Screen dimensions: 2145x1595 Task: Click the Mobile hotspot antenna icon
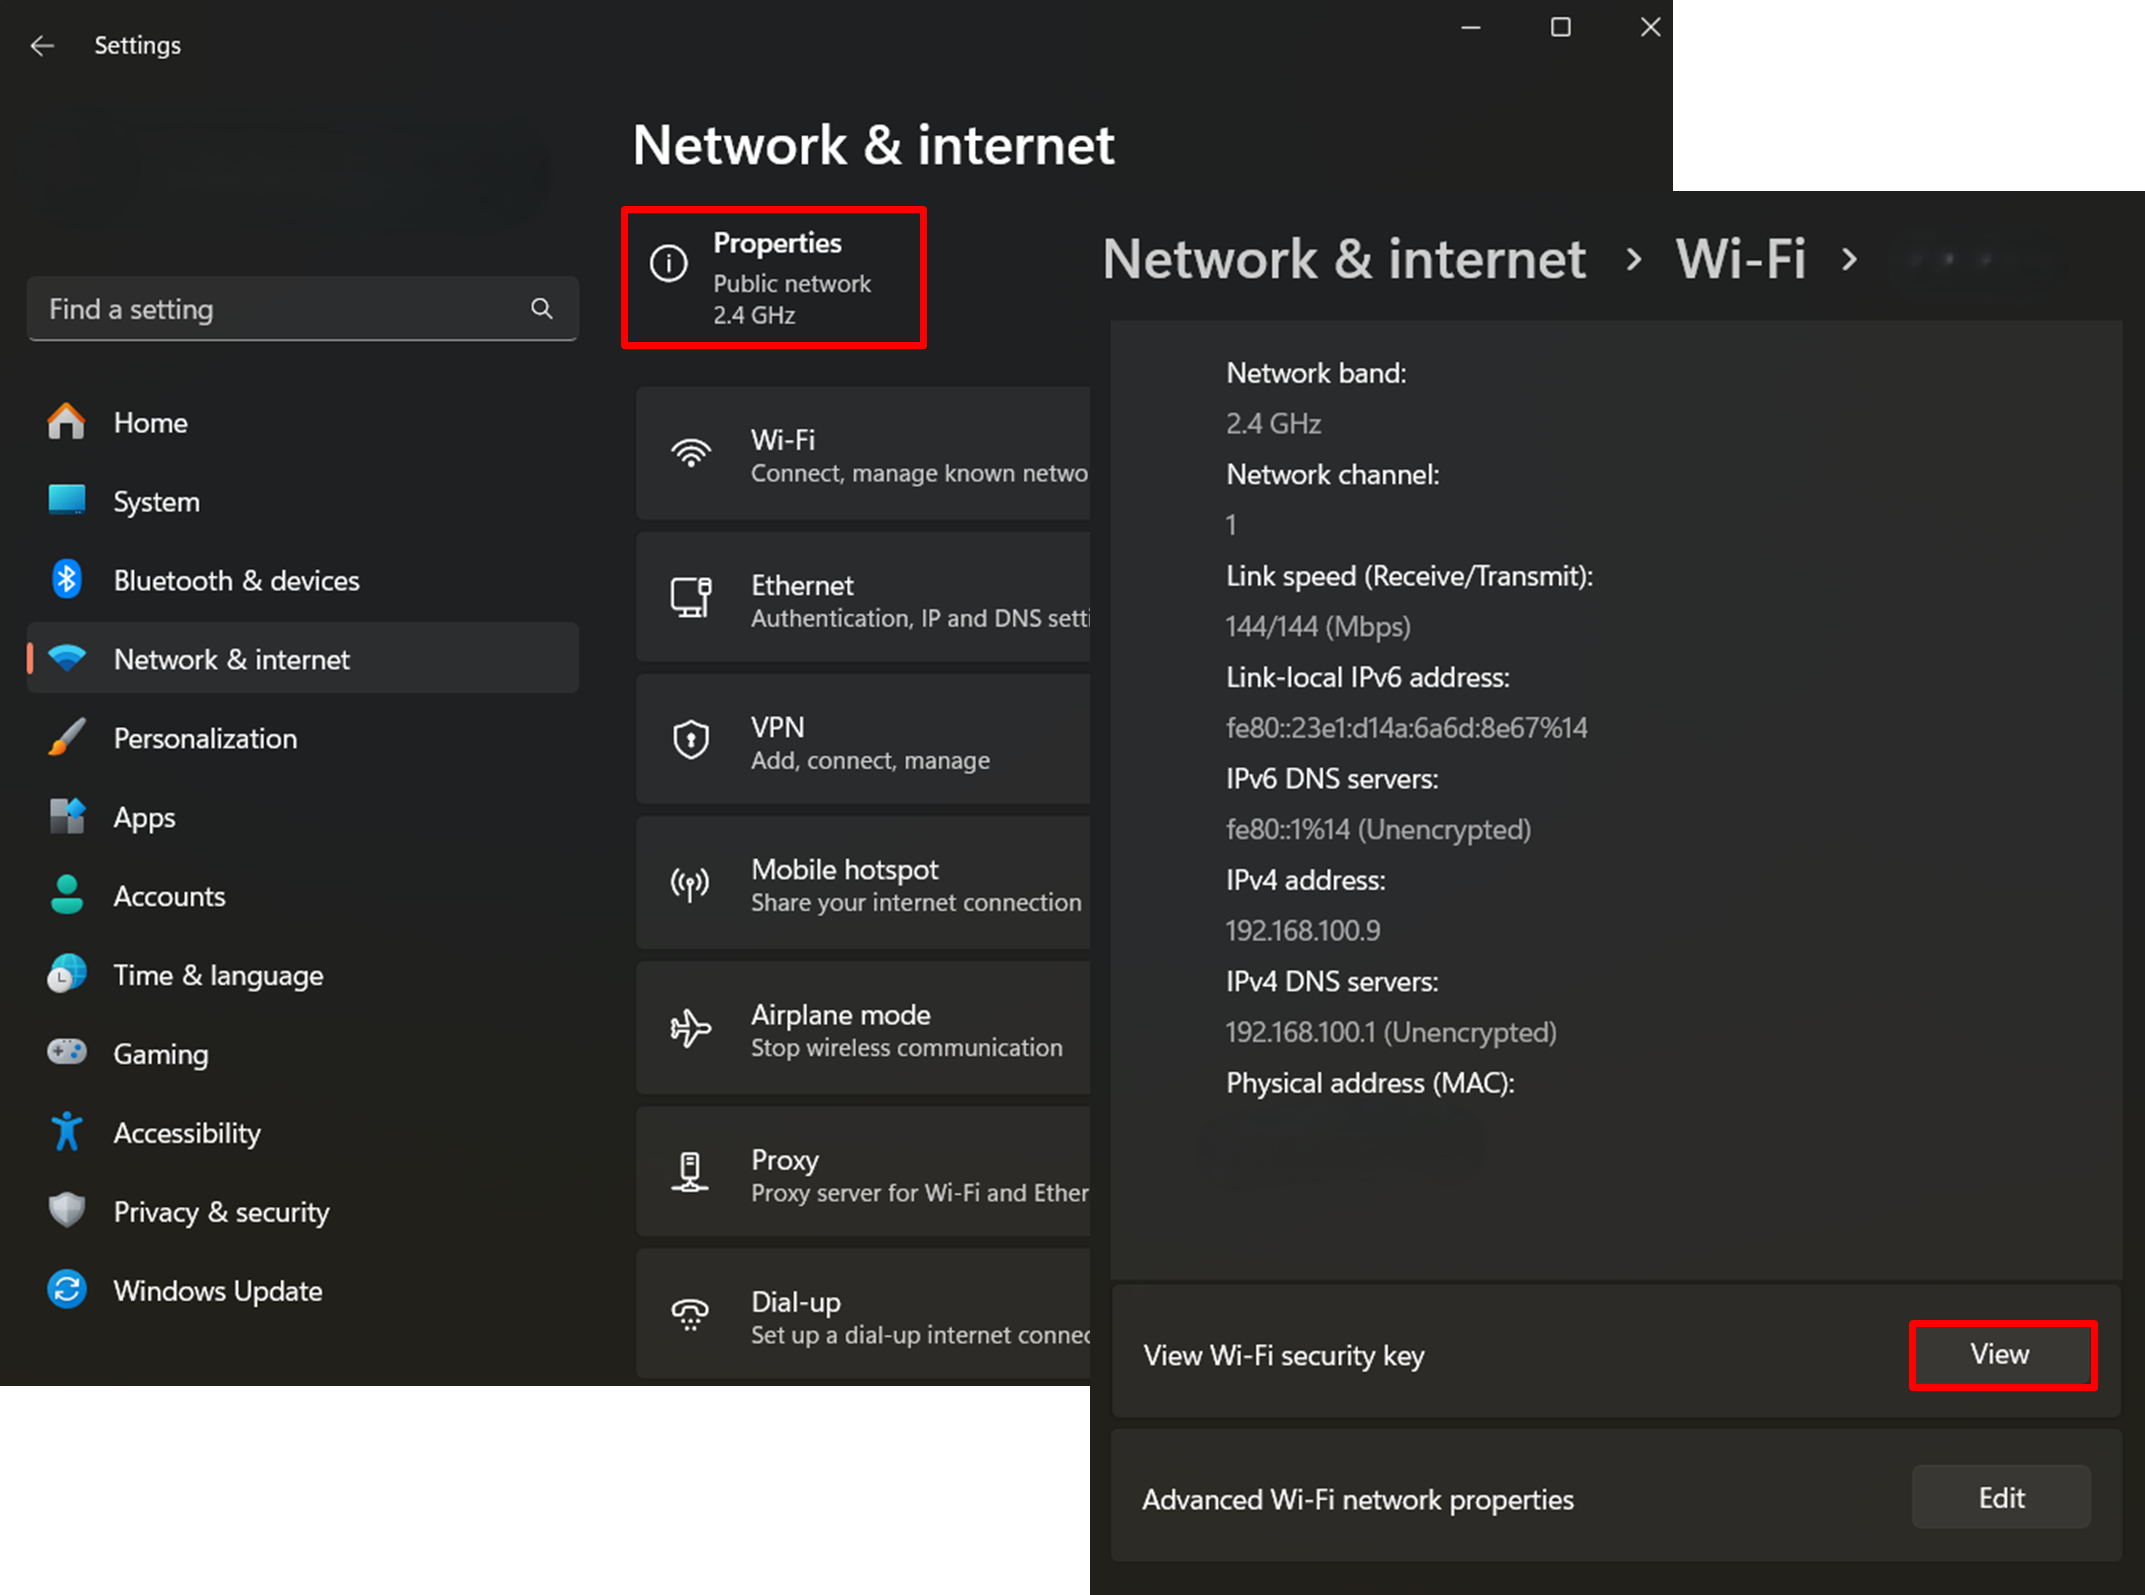691,884
